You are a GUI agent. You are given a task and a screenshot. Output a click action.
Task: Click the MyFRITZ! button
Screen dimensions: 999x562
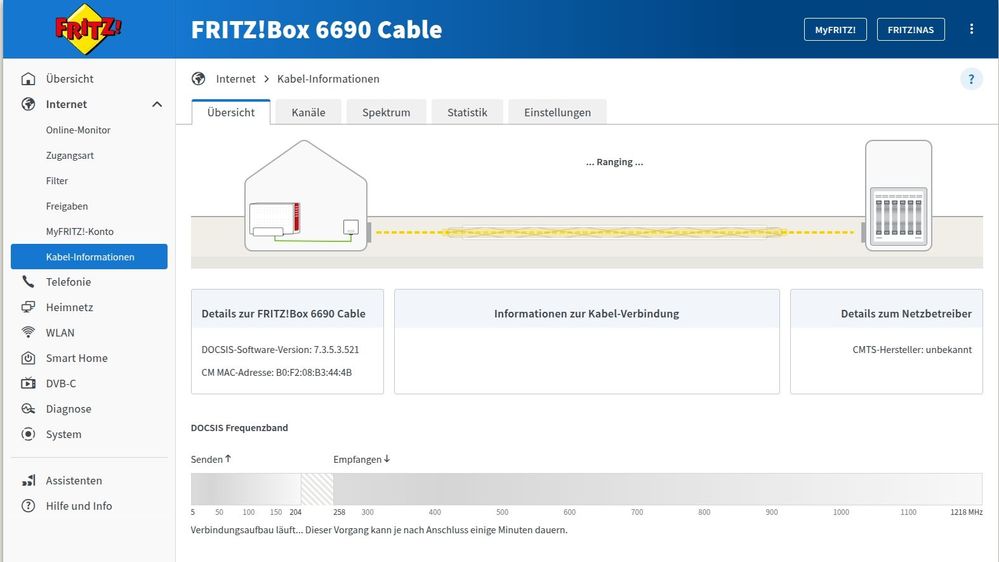(835, 29)
